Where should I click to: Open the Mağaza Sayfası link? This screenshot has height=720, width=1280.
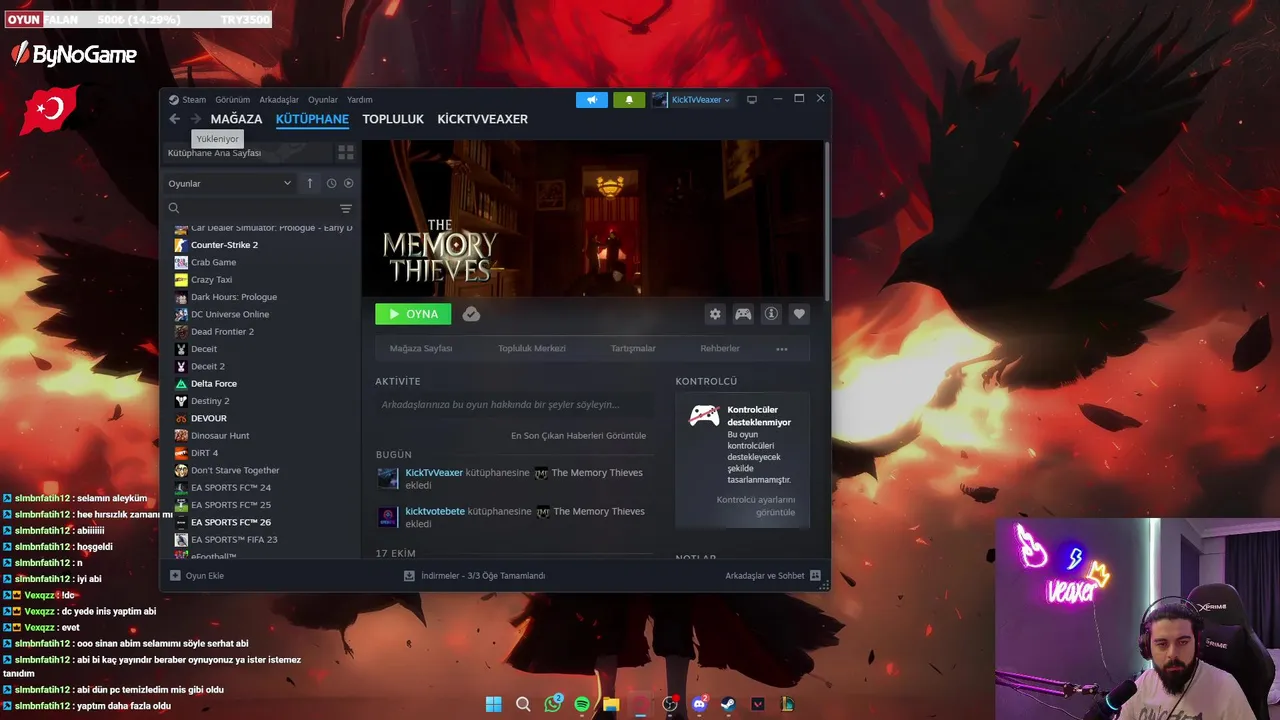tap(421, 349)
